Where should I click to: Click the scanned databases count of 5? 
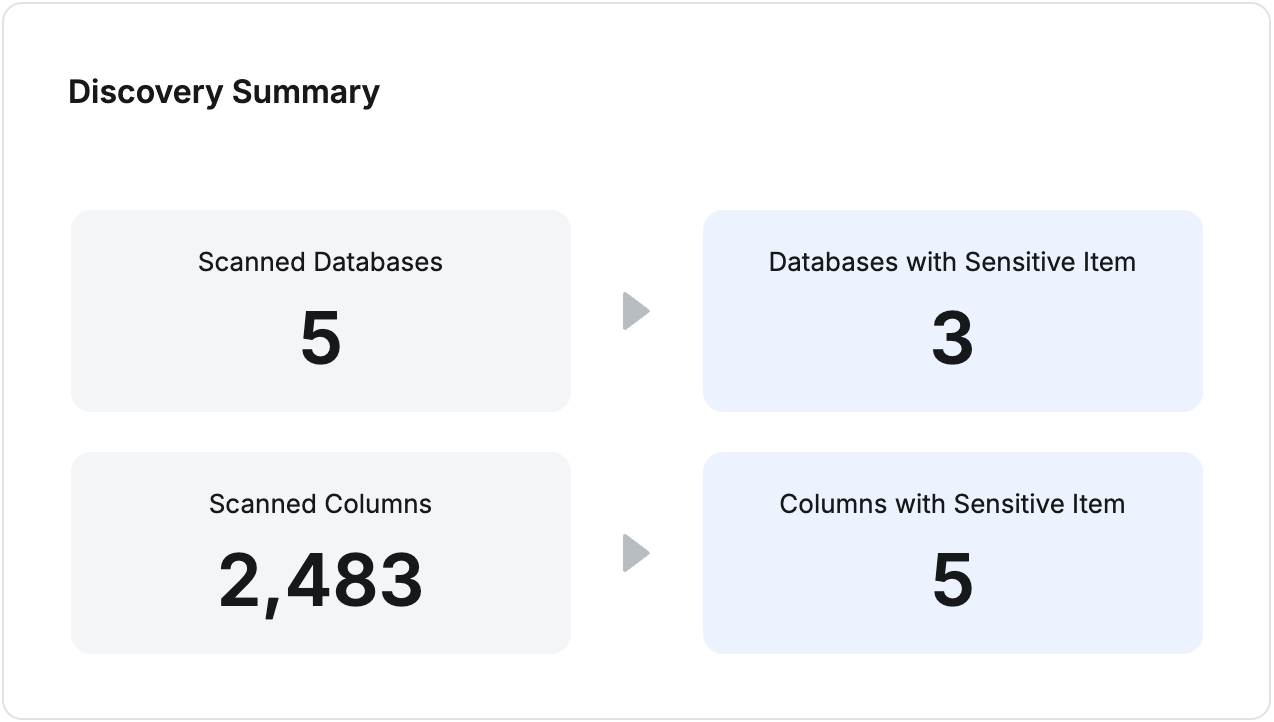(321, 338)
